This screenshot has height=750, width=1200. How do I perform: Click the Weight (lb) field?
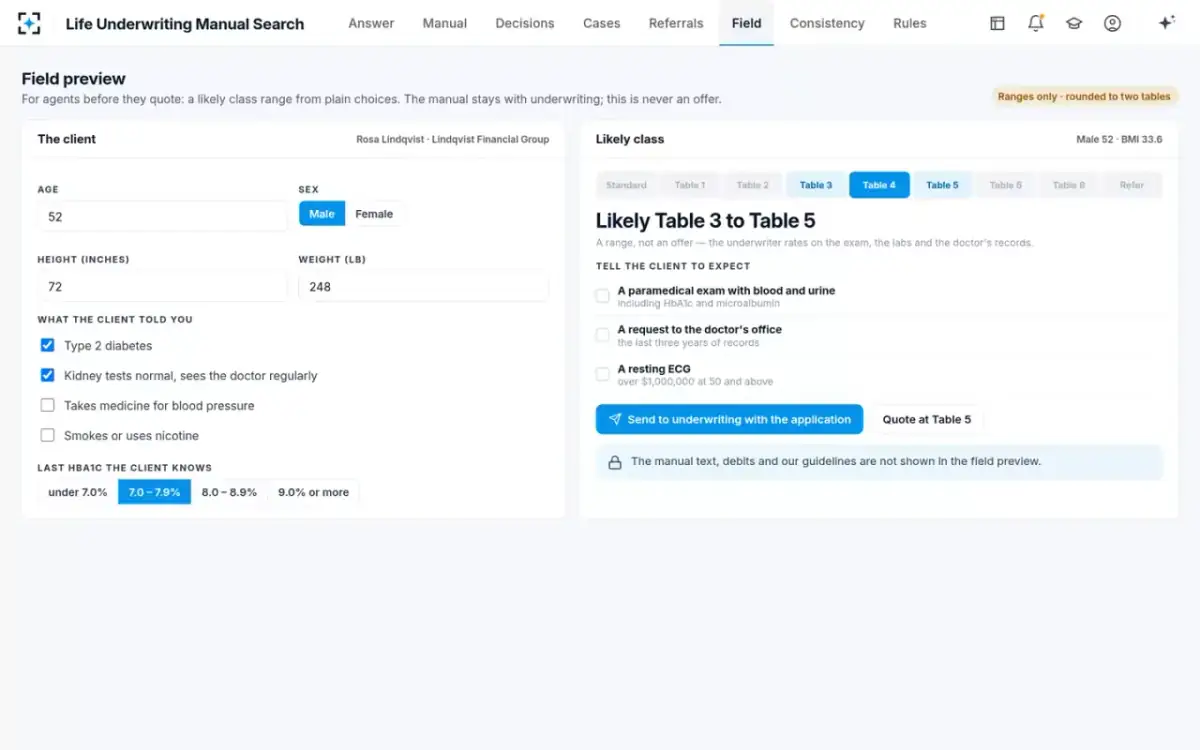tap(423, 286)
